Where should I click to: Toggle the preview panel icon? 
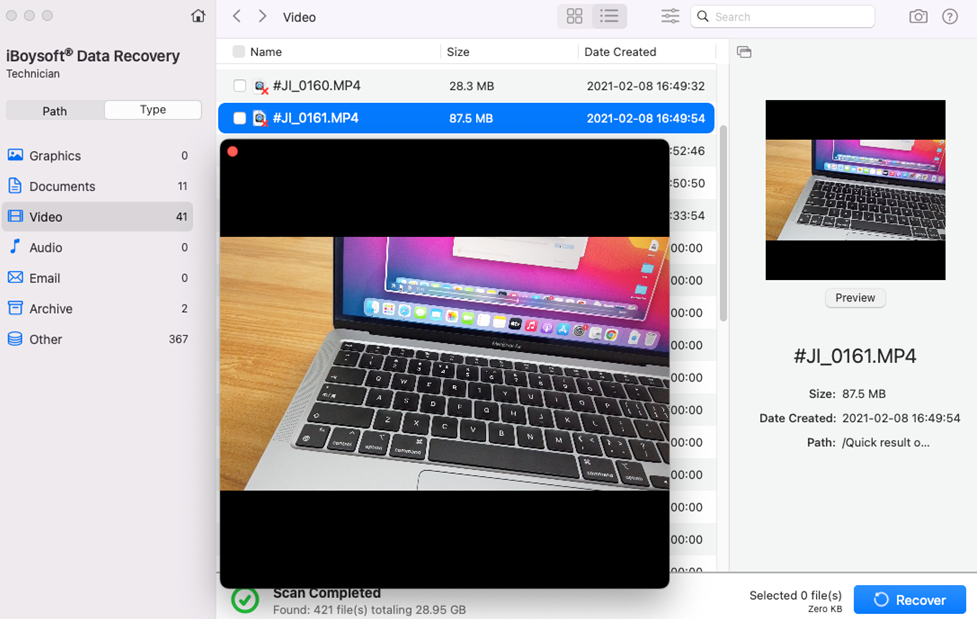[744, 52]
